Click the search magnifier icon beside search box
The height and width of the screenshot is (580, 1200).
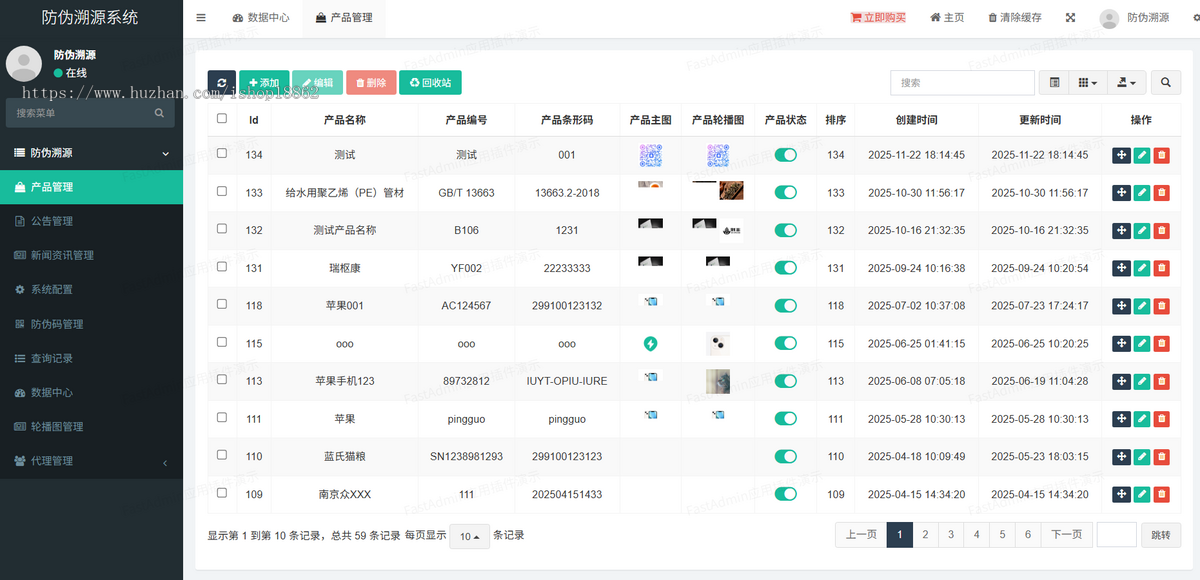pos(1166,83)
